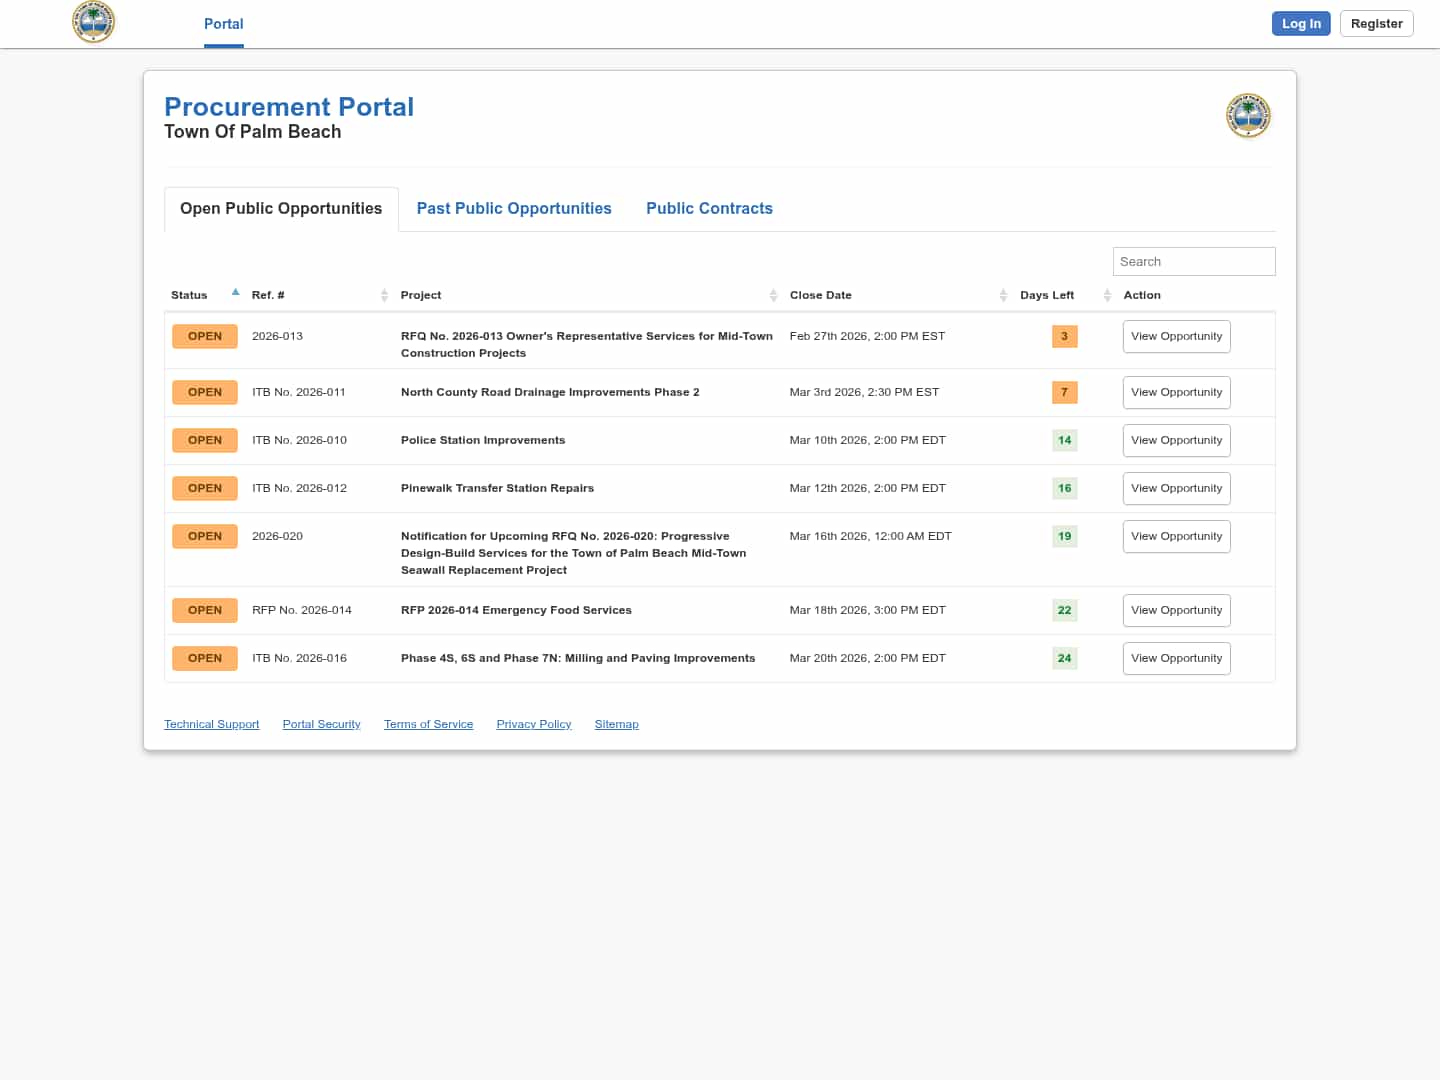1440x1080 pixels.
Task: Click the Palm Beach seal beside portal title
Action: tap(1248, 116)
